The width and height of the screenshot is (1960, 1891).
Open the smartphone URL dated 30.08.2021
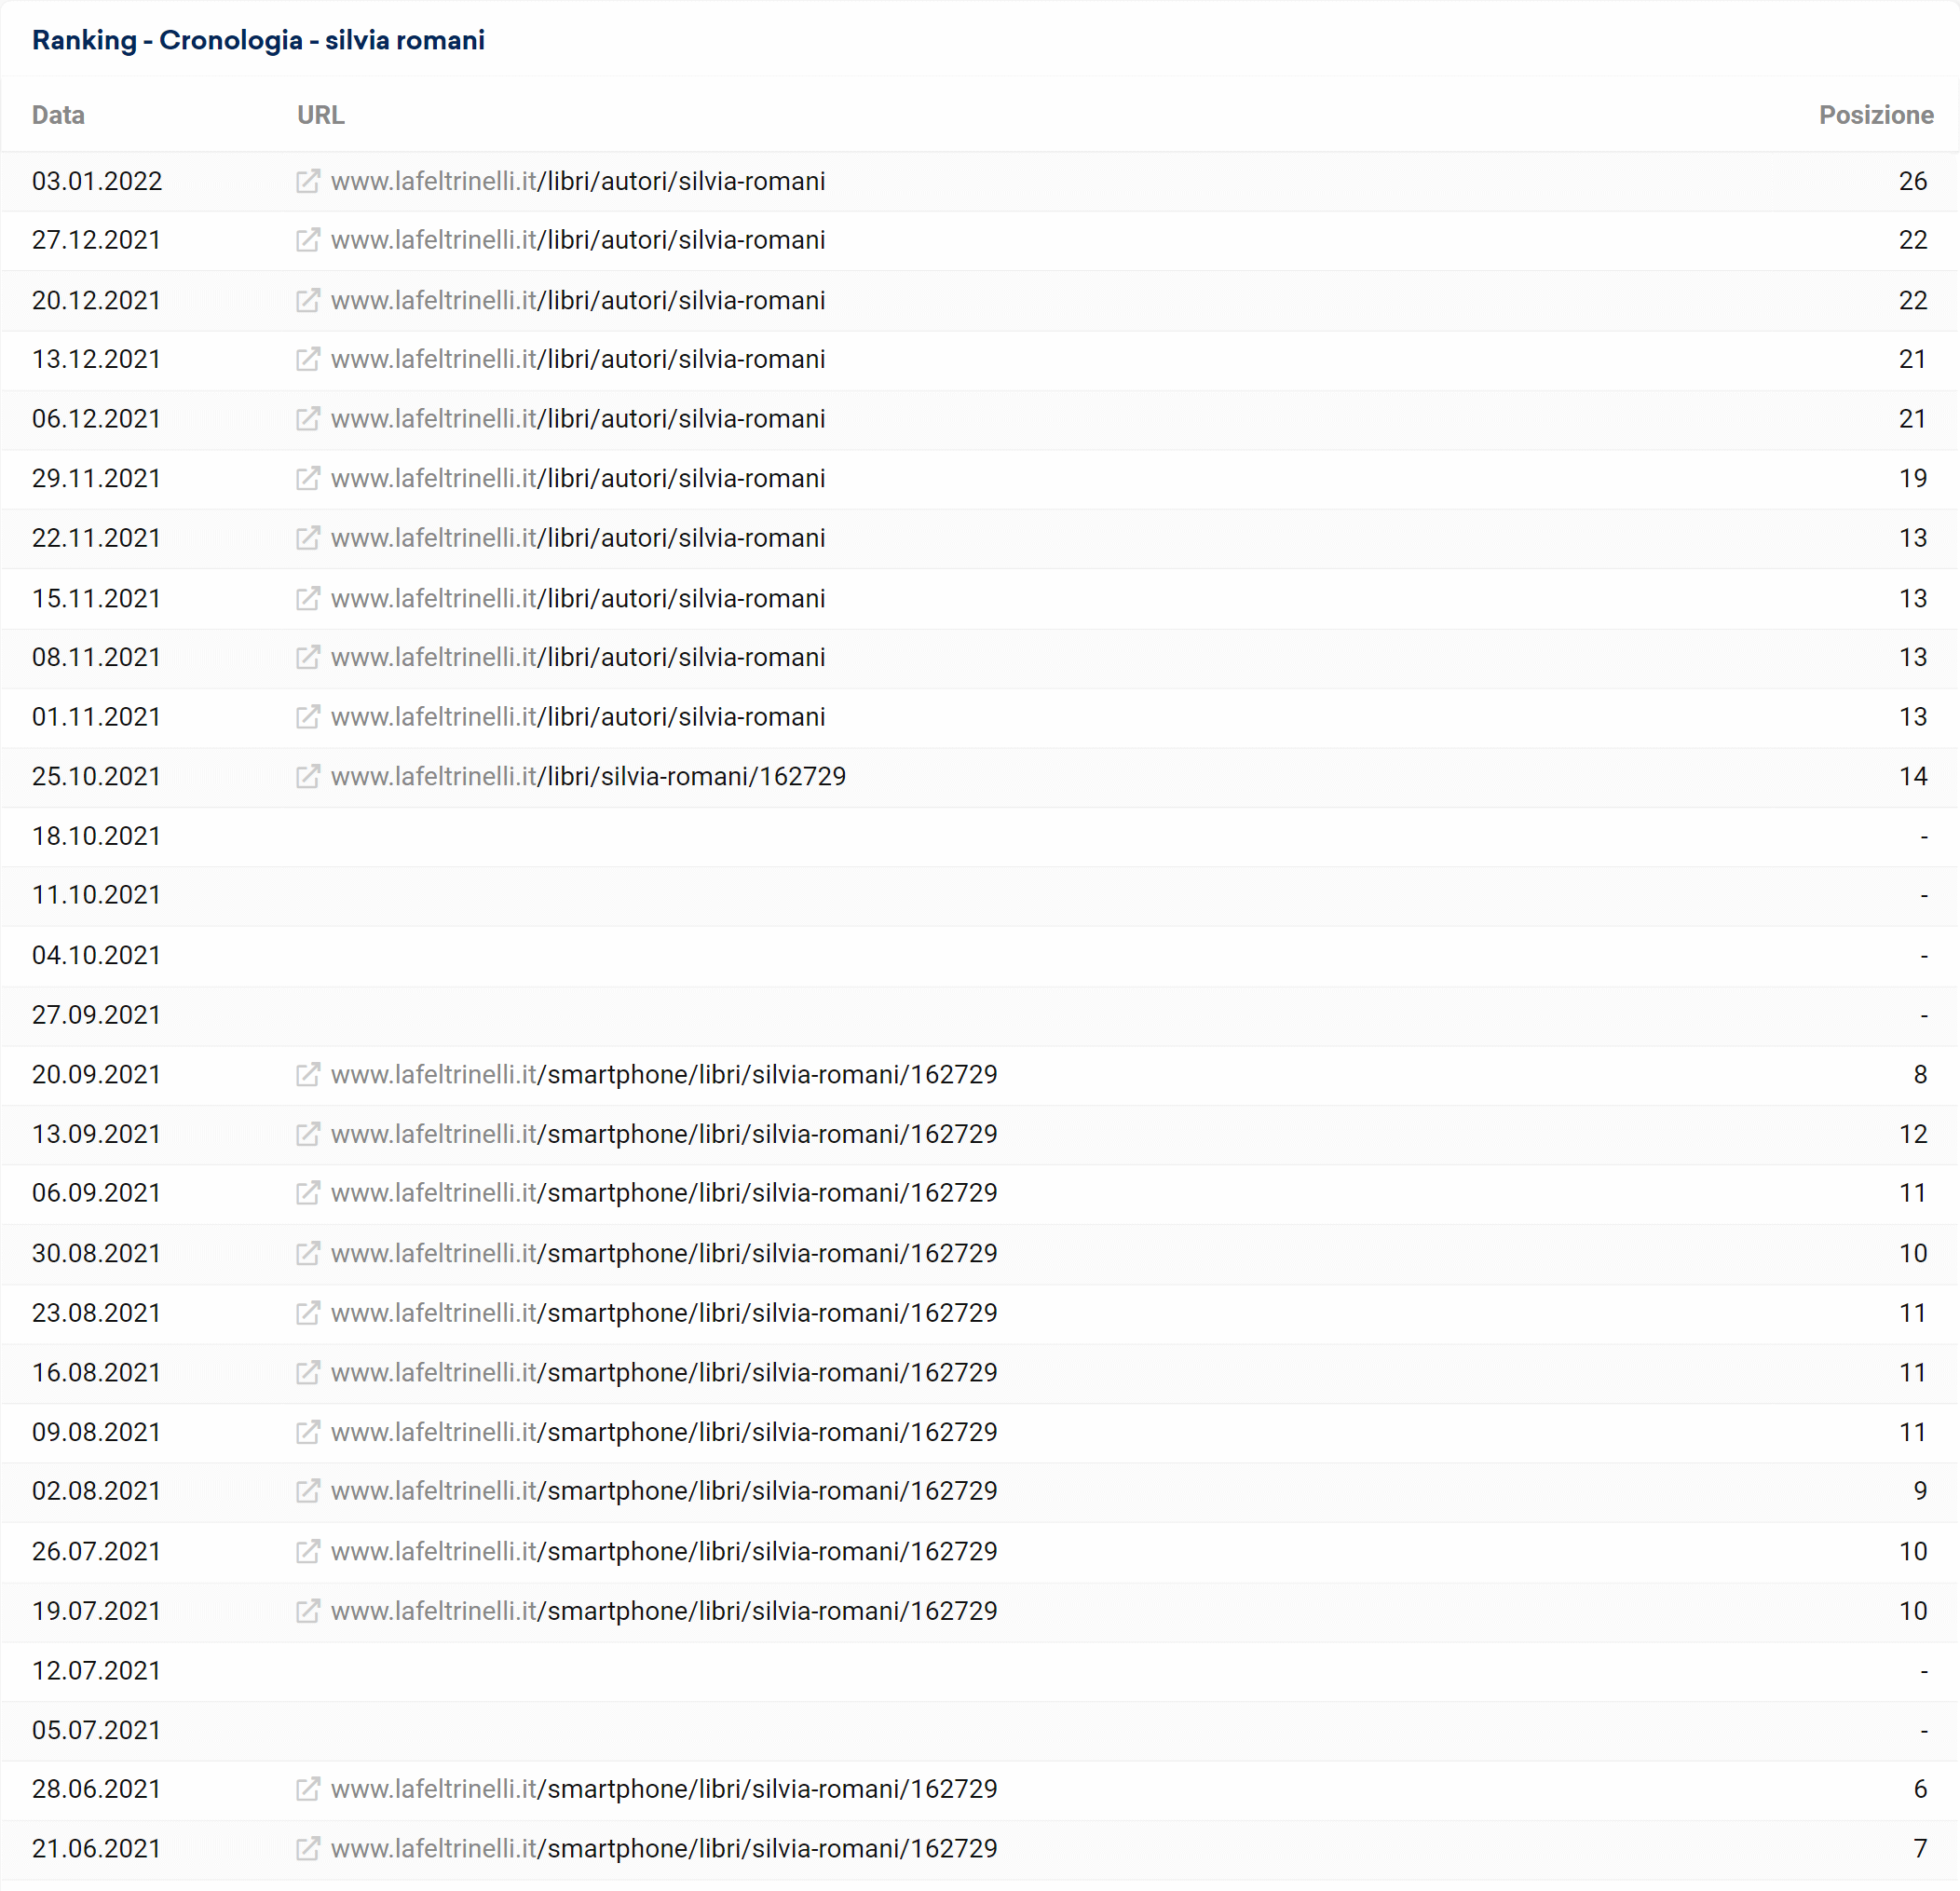pos(664,1253)
